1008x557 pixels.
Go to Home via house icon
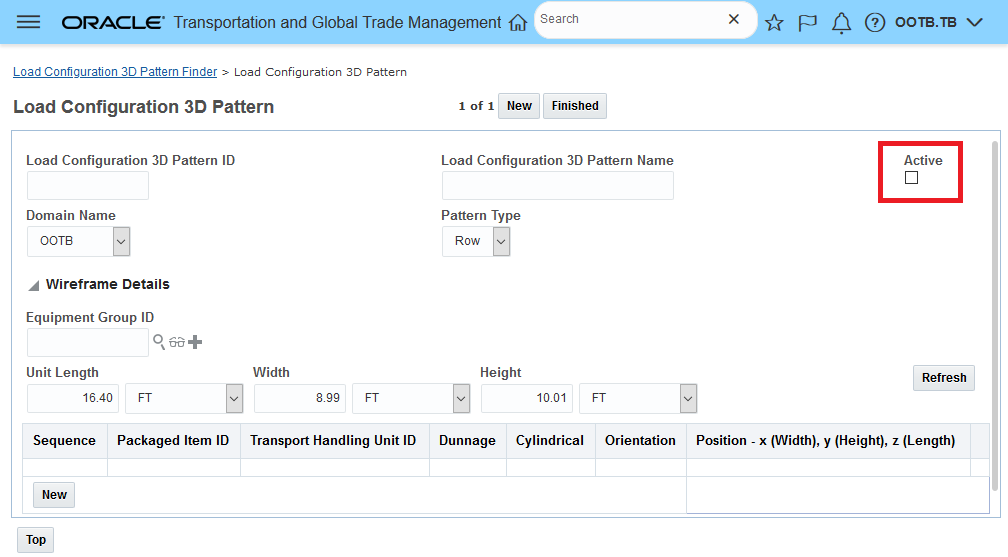[x=518, y=22]
